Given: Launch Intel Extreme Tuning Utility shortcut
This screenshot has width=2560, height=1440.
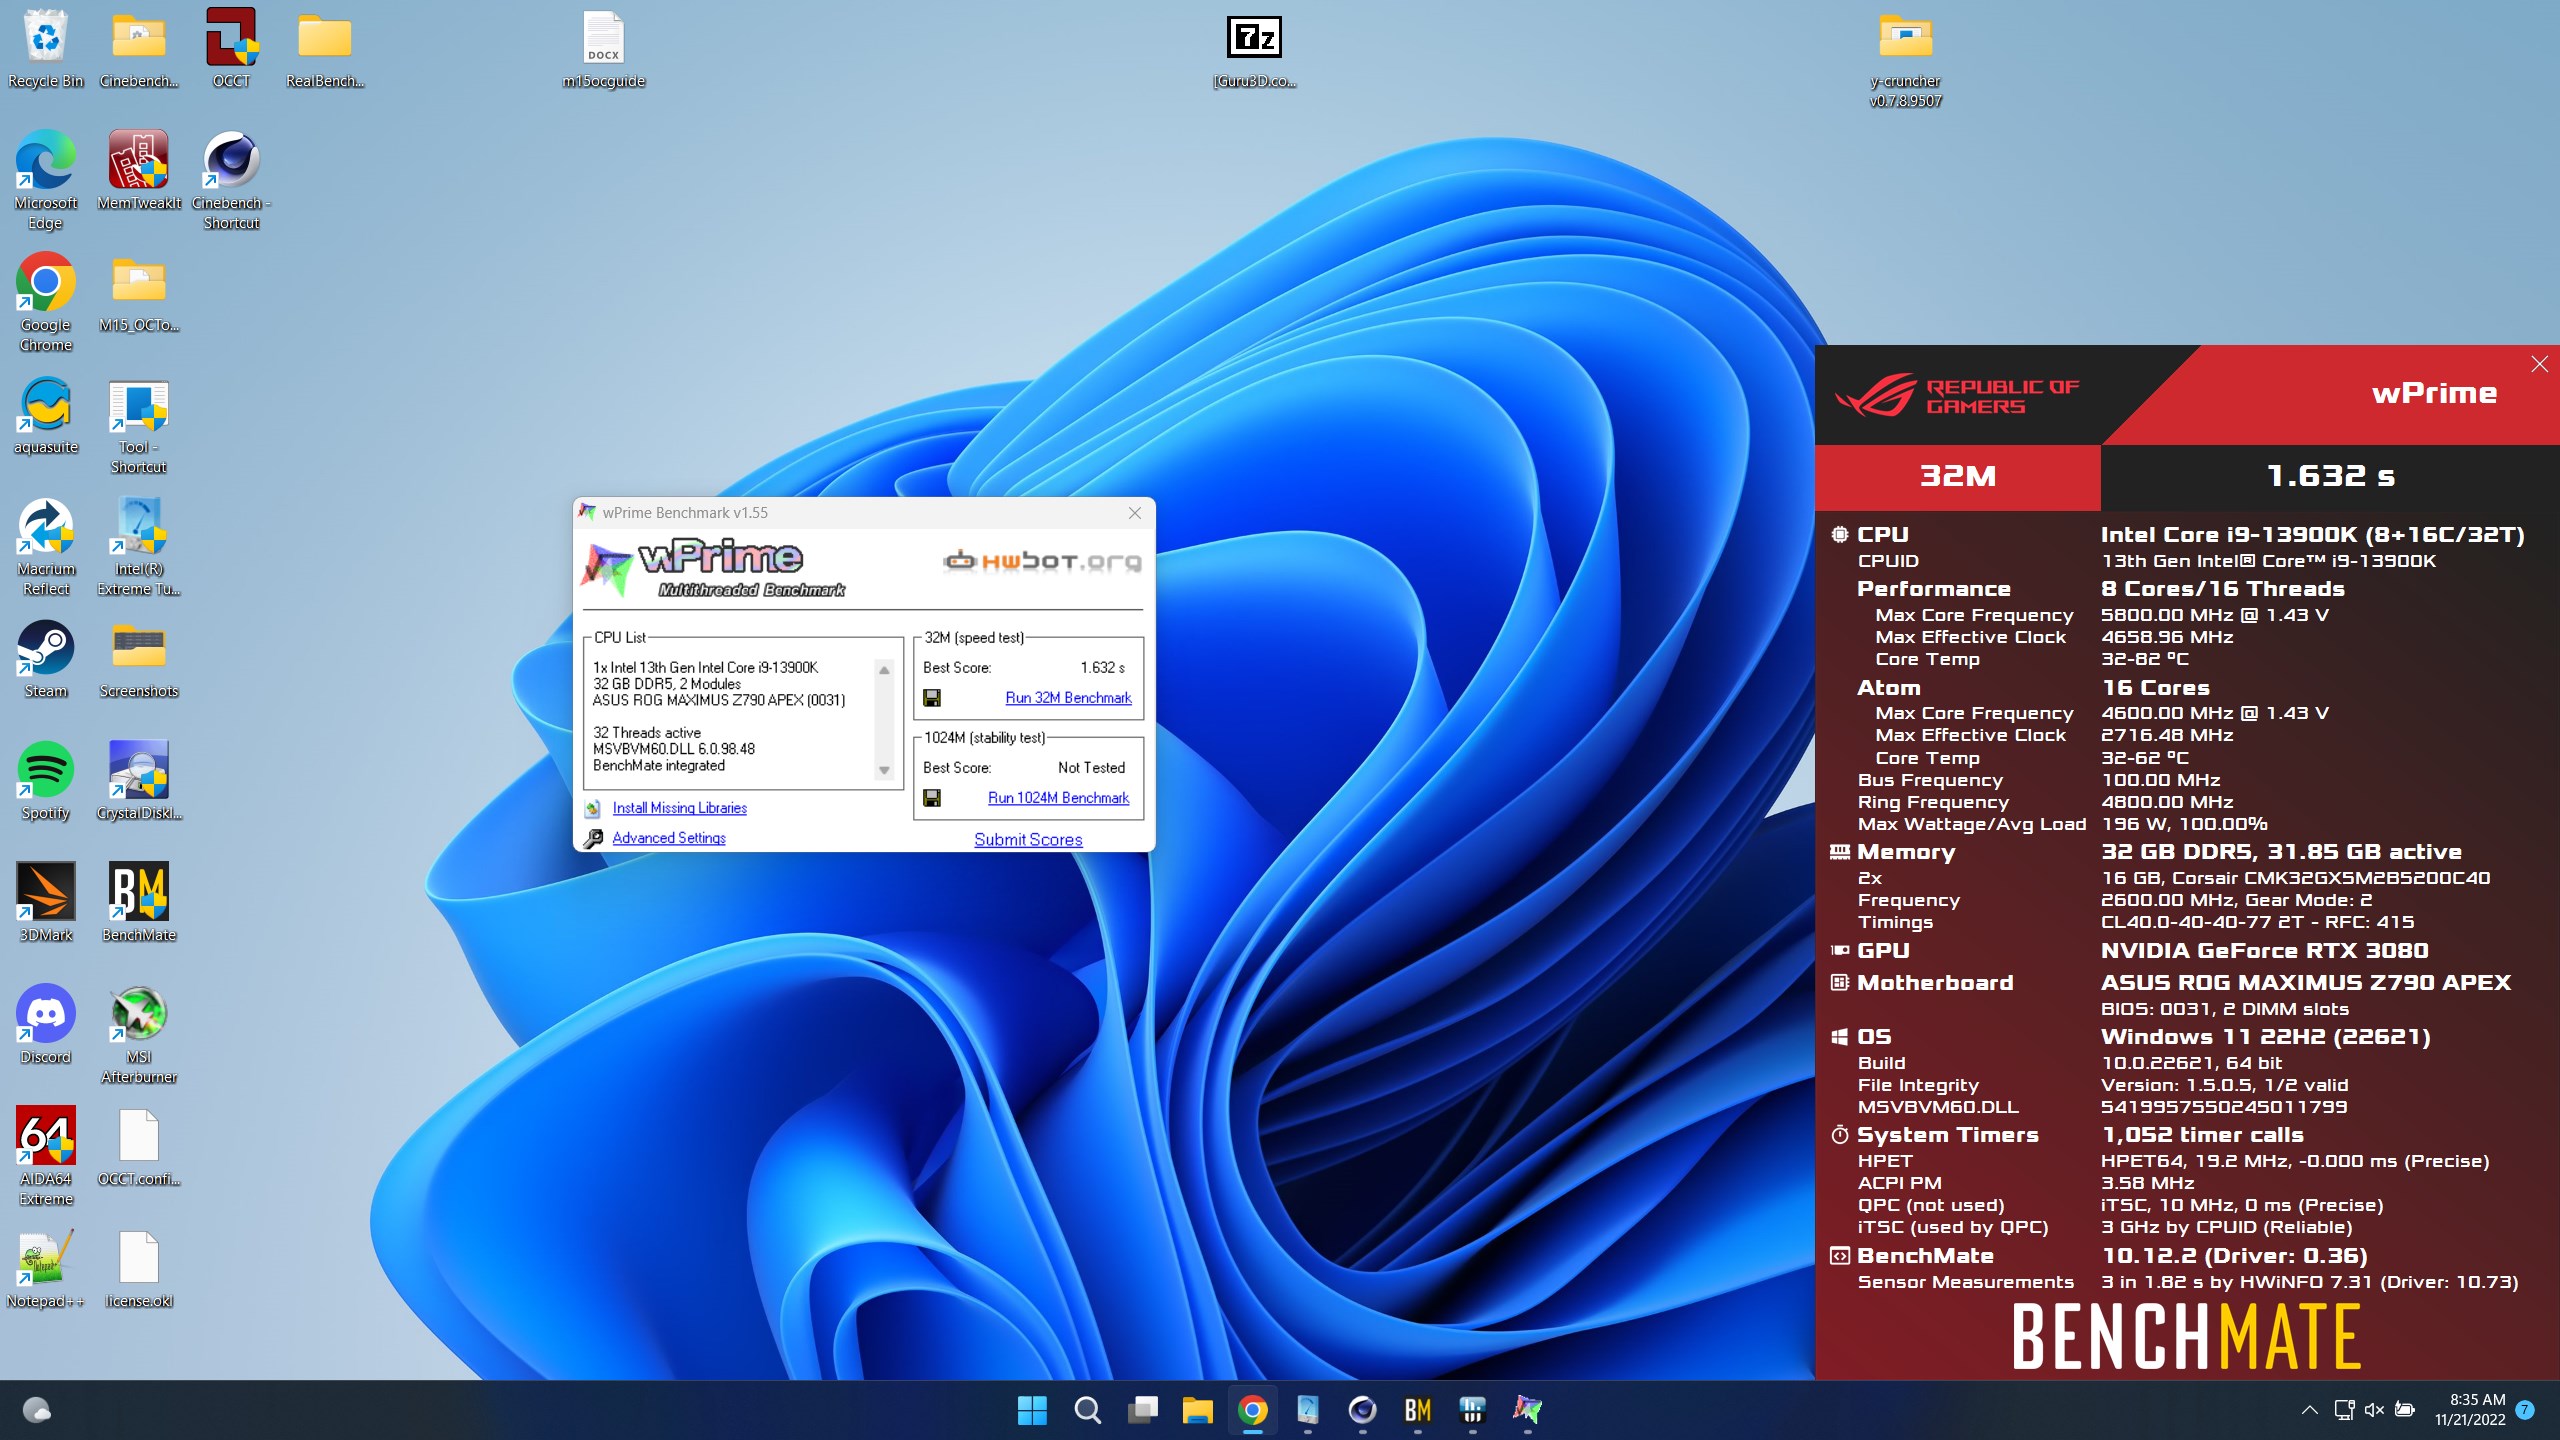Looking at the screenshot, I should point(139,546).
